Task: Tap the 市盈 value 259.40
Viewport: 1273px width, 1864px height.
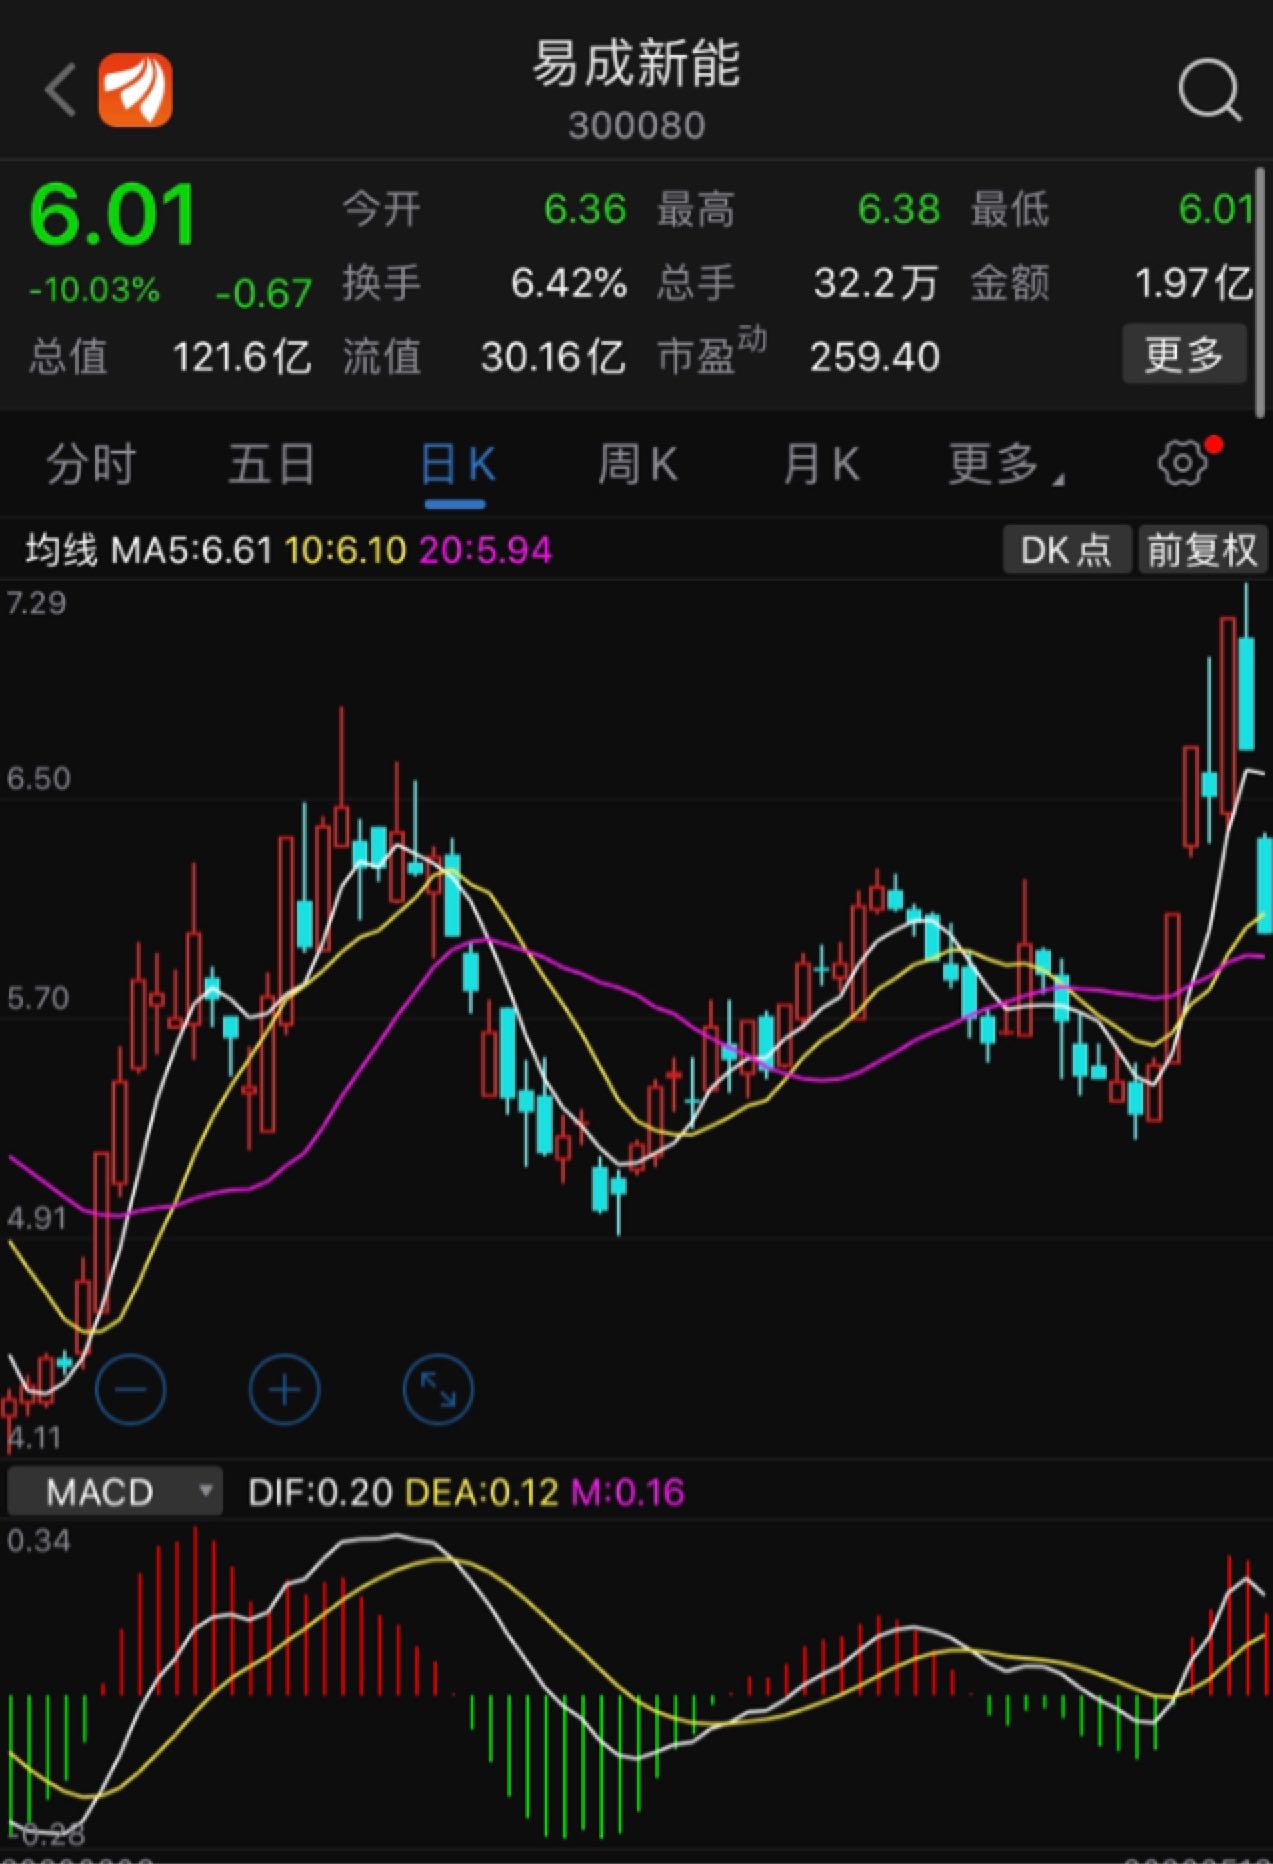Action: tap(875, 357)
